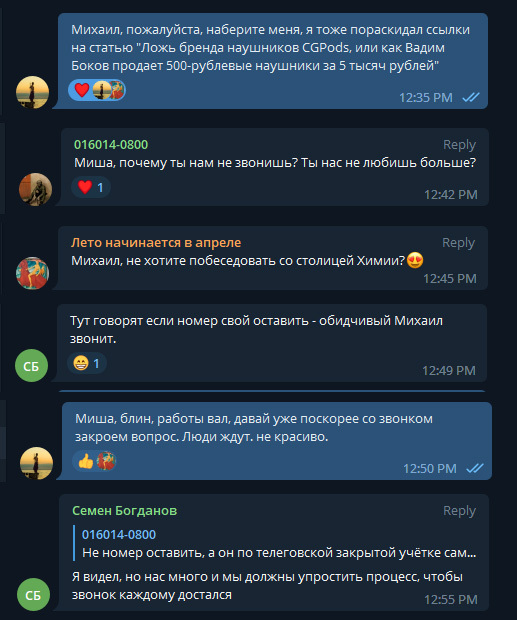Open sender name 016014-0800 profile
The image size is (517, 620).
click(111, 145)
